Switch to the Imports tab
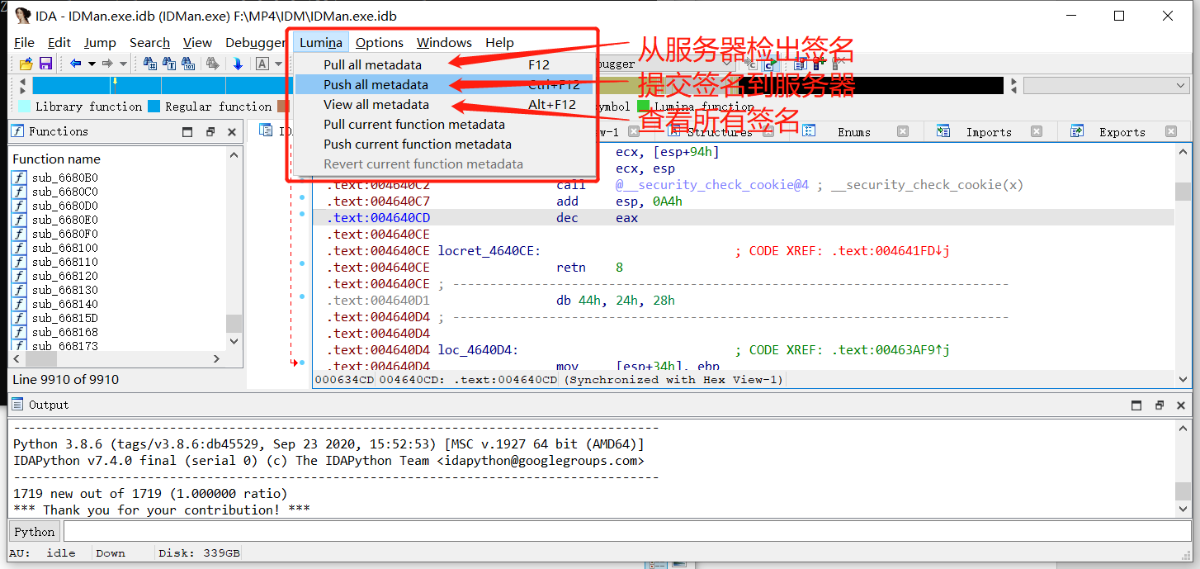Viewport: 1200px width, 569px height. click(988, 132)
